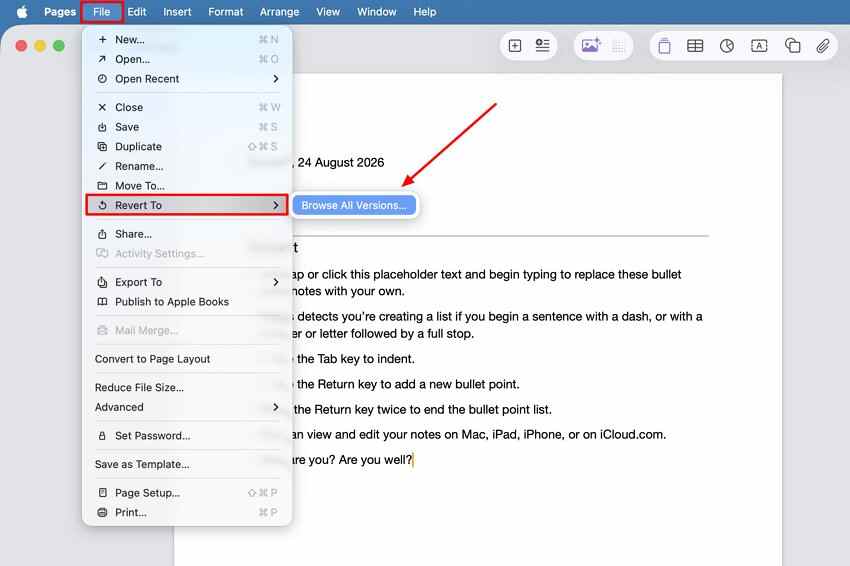Click the Media image toolbar icon
Image resolution: width=850 pixels, height=566 pixels.
[590, 46]
